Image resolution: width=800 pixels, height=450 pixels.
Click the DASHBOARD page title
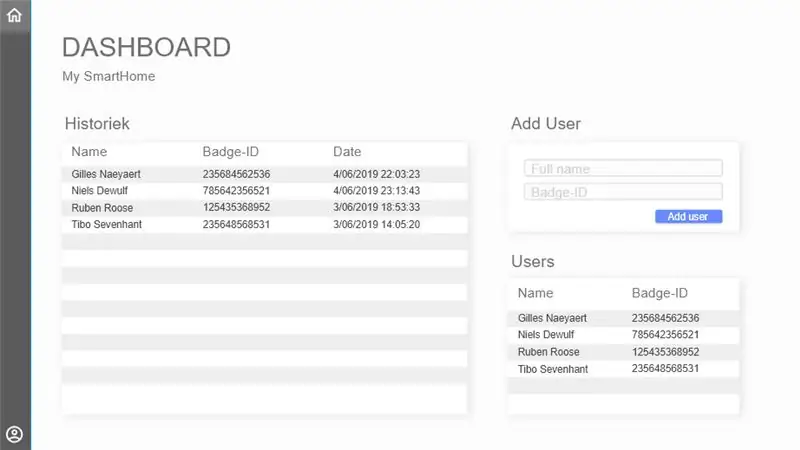pyautogui.click(x=146, y=47)
